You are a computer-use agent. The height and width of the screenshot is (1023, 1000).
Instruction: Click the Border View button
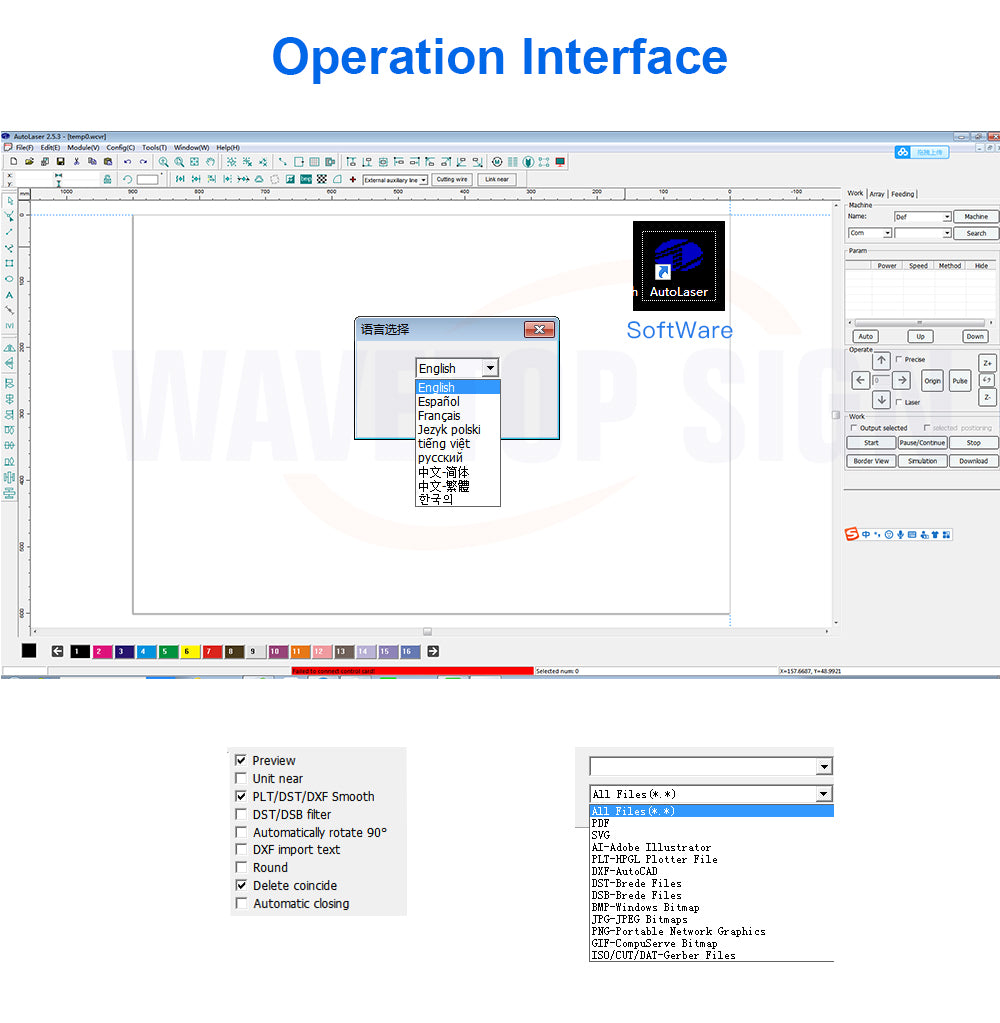click(871, 461)
